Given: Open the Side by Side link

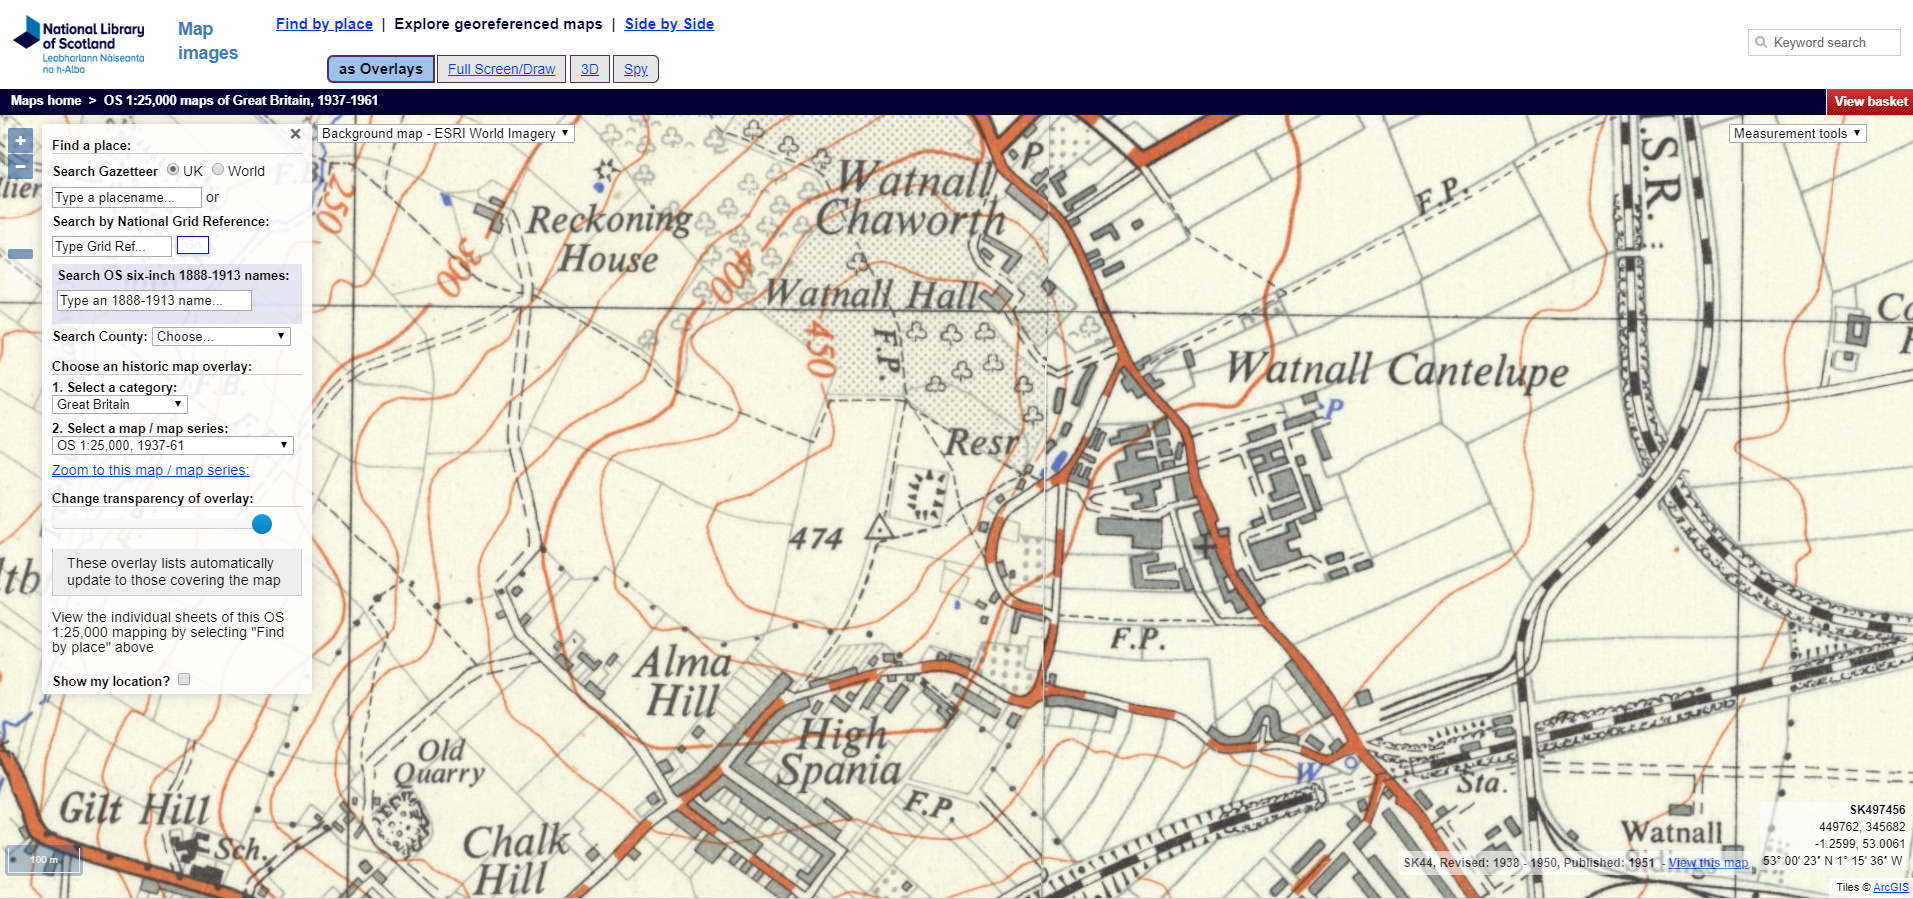Looking at the screenshot, I should [669, 24].
